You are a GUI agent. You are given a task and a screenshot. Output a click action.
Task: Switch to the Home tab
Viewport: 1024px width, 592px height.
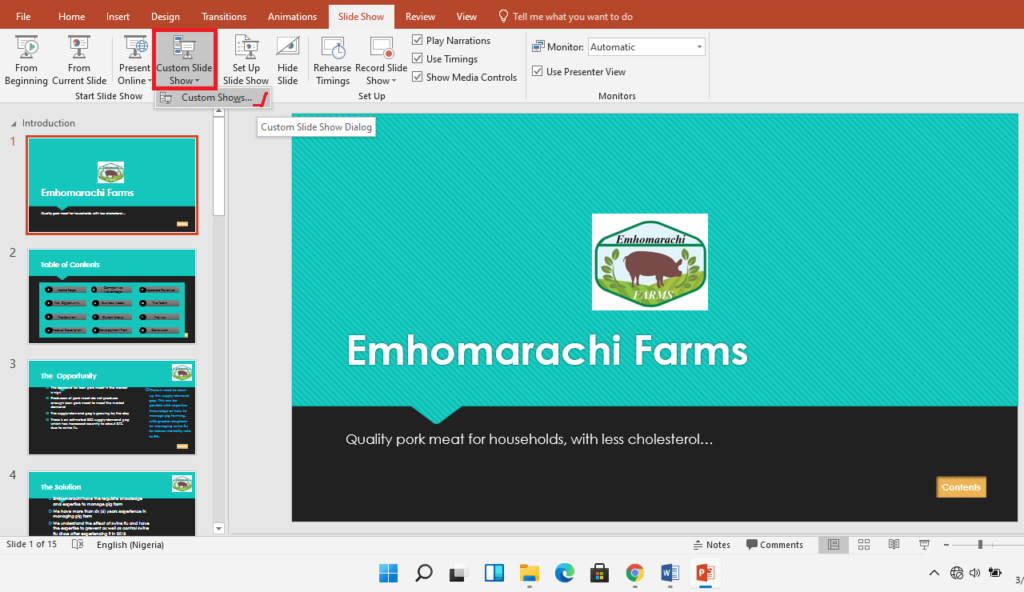[x=71, y=16]
